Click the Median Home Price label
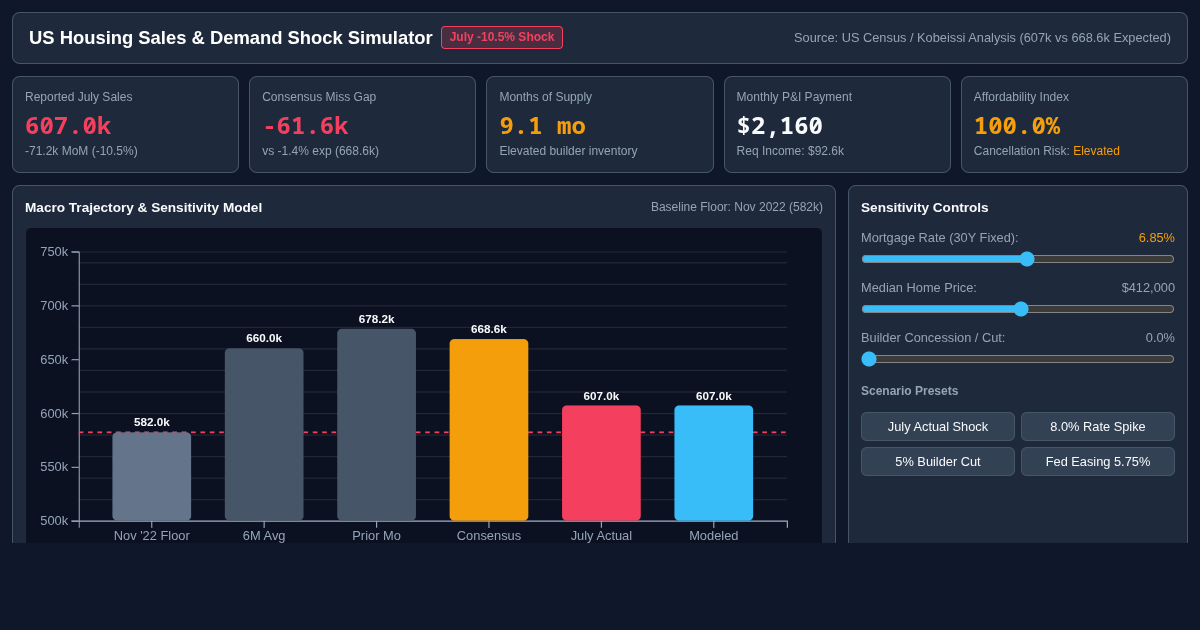The height and width of the screenshot is (630, 1200). click(919, 287)
